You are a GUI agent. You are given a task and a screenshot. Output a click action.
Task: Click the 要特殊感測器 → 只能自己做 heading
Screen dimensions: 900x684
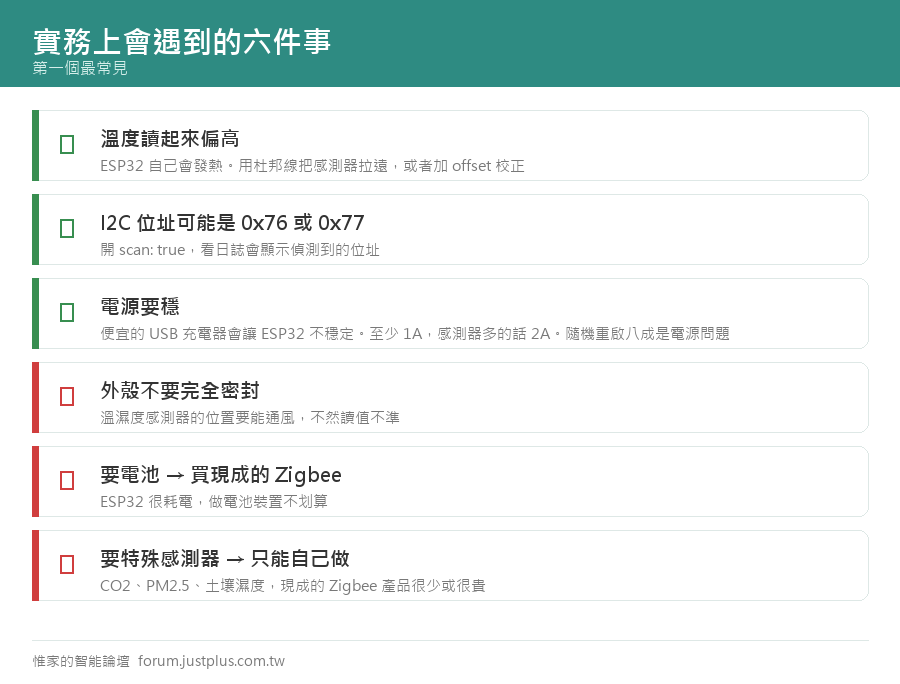[225, 558]
